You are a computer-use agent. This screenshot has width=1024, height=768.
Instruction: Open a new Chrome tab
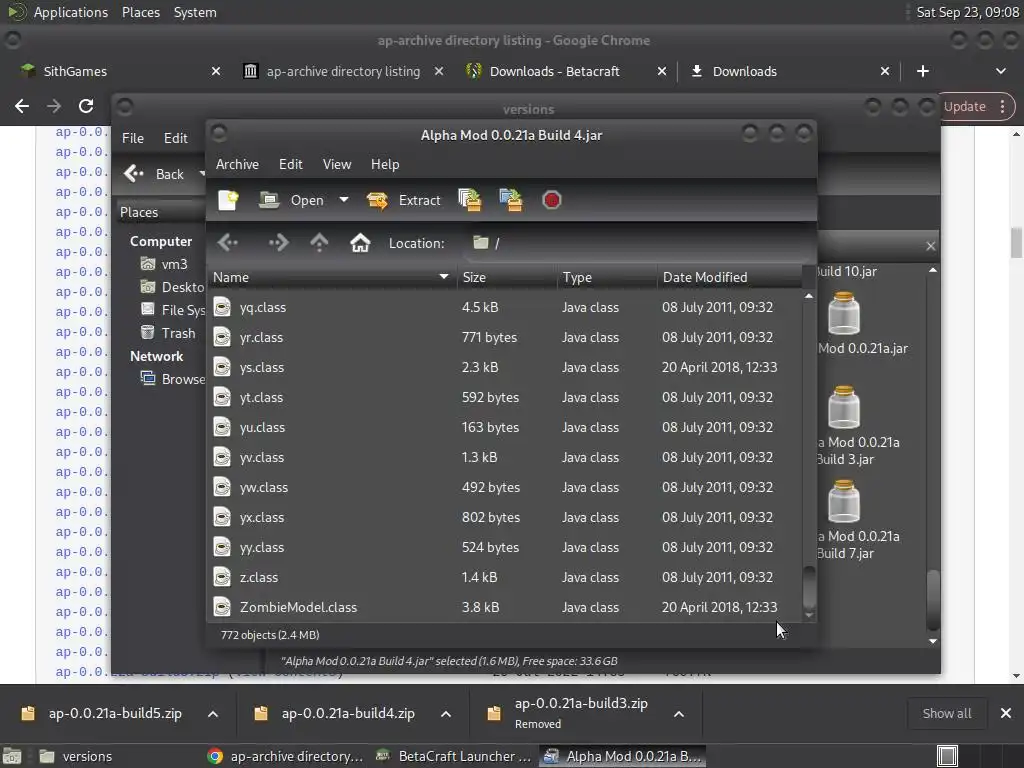click(923, 71)
